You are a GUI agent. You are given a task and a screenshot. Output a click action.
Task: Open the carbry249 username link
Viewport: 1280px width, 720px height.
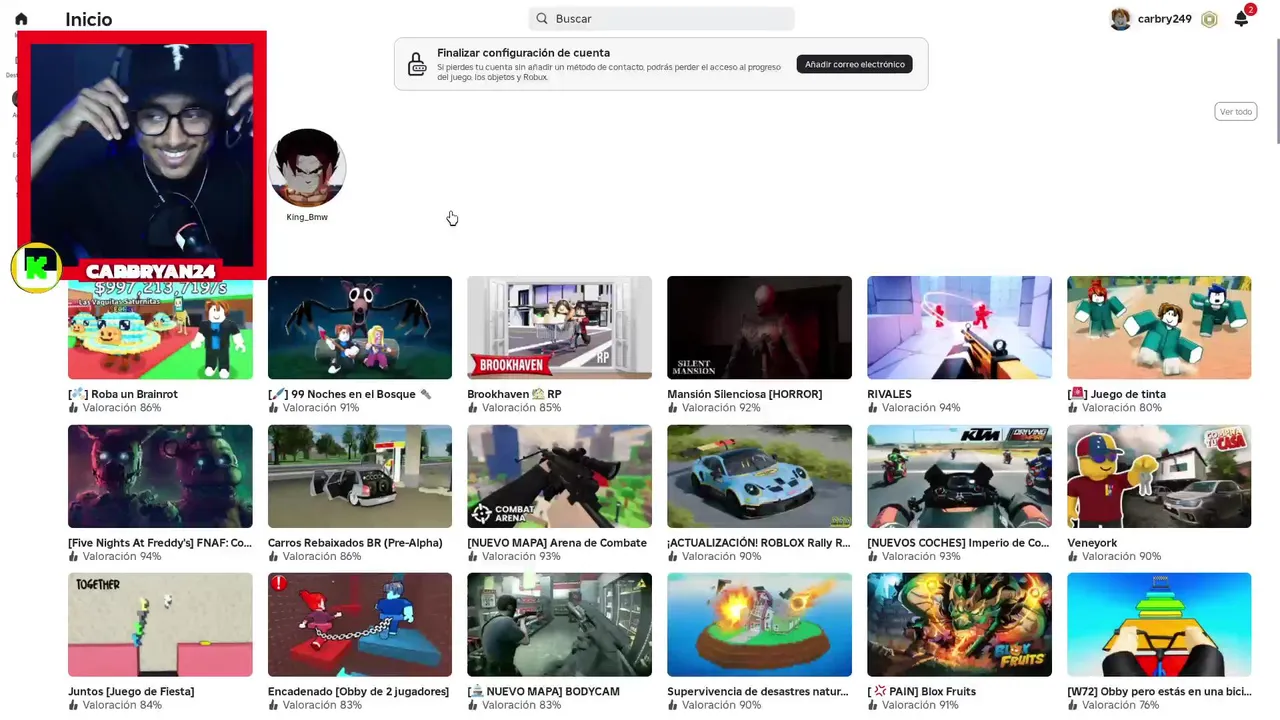coord(1165,19)
